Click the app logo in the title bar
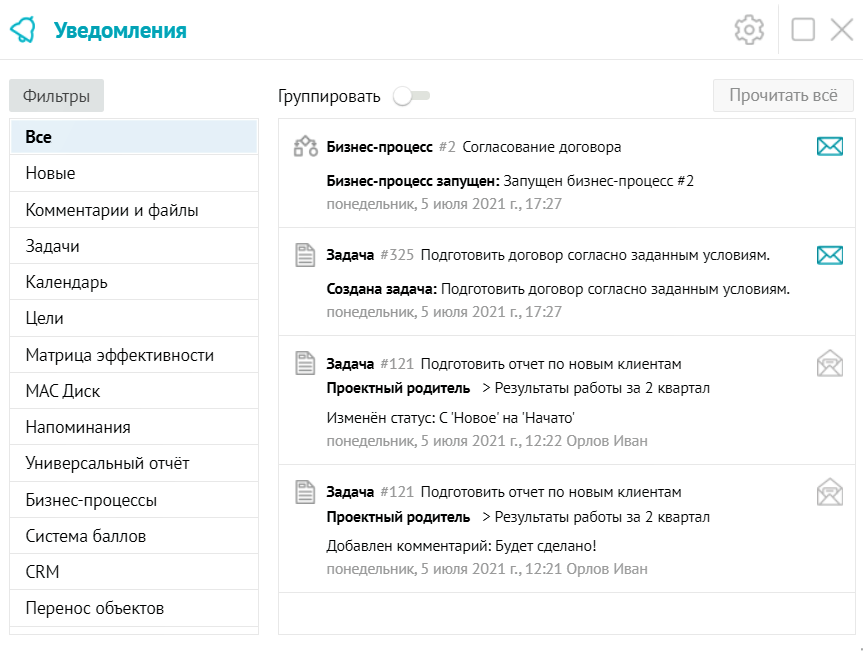Screen dimensions: 863x652 click(x=26, y=29)
